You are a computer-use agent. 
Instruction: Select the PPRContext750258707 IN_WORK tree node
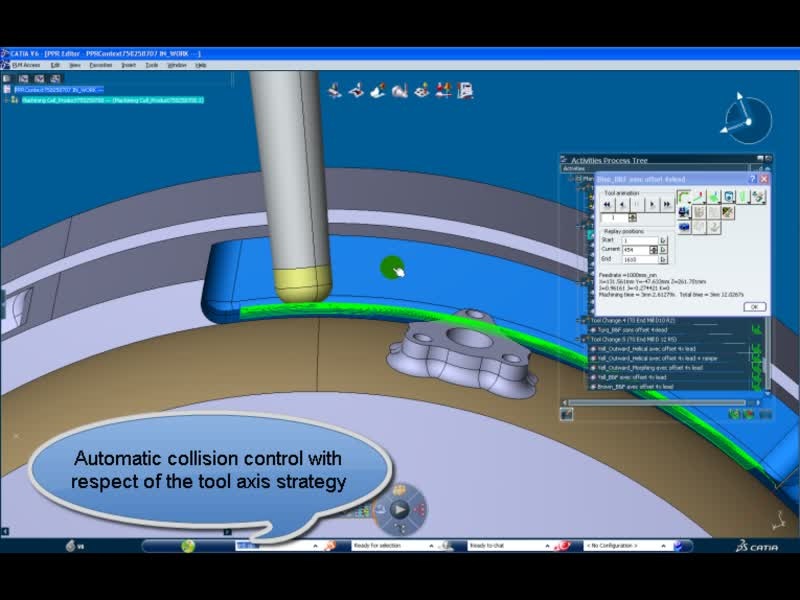click(x=59, y=90)
